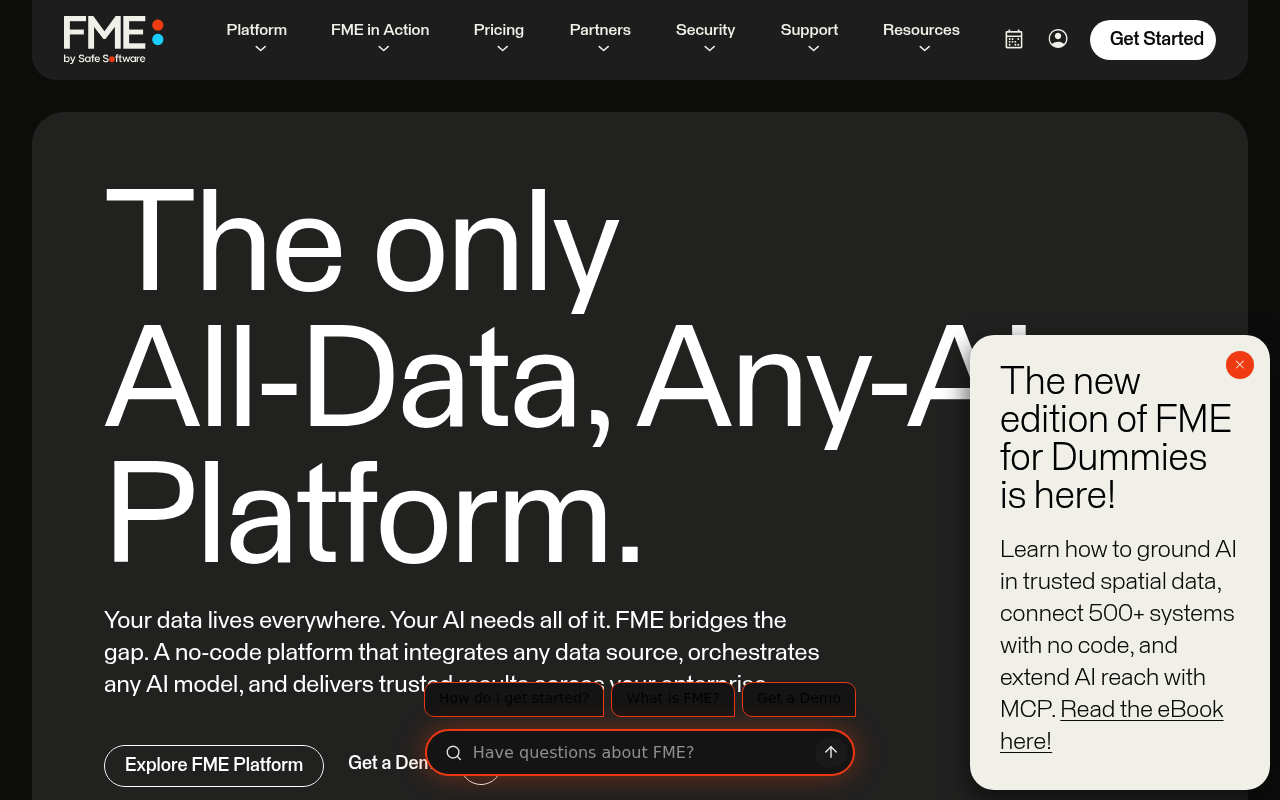Click the Get a Demo link beside Explore
Screen dimensions: 1280x800
388,763
